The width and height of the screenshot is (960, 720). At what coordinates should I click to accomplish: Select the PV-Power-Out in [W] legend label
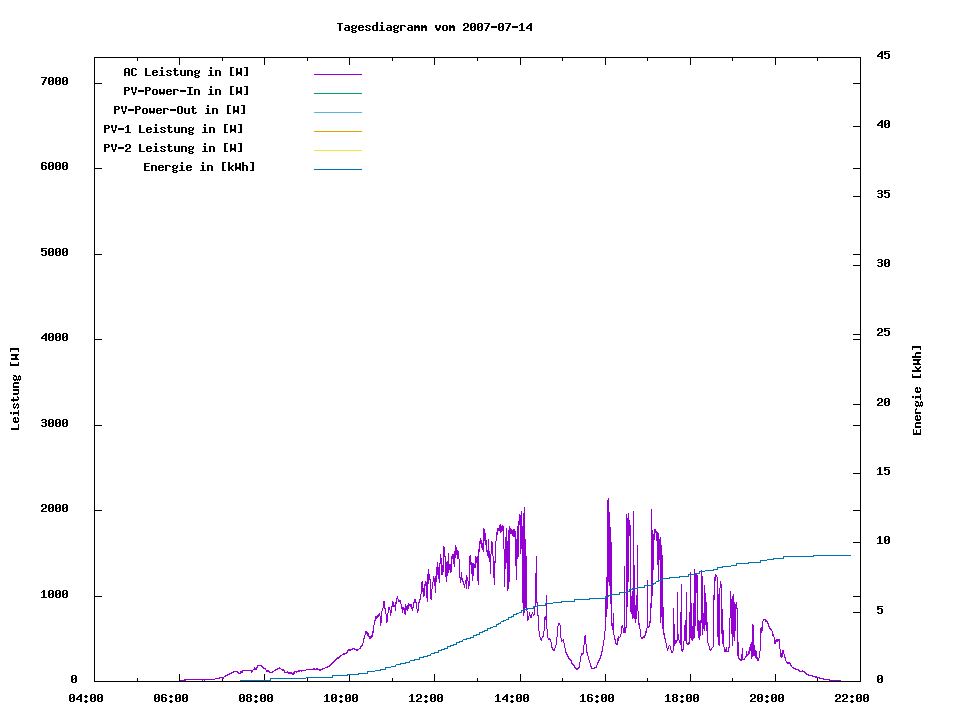pos(180,110)
